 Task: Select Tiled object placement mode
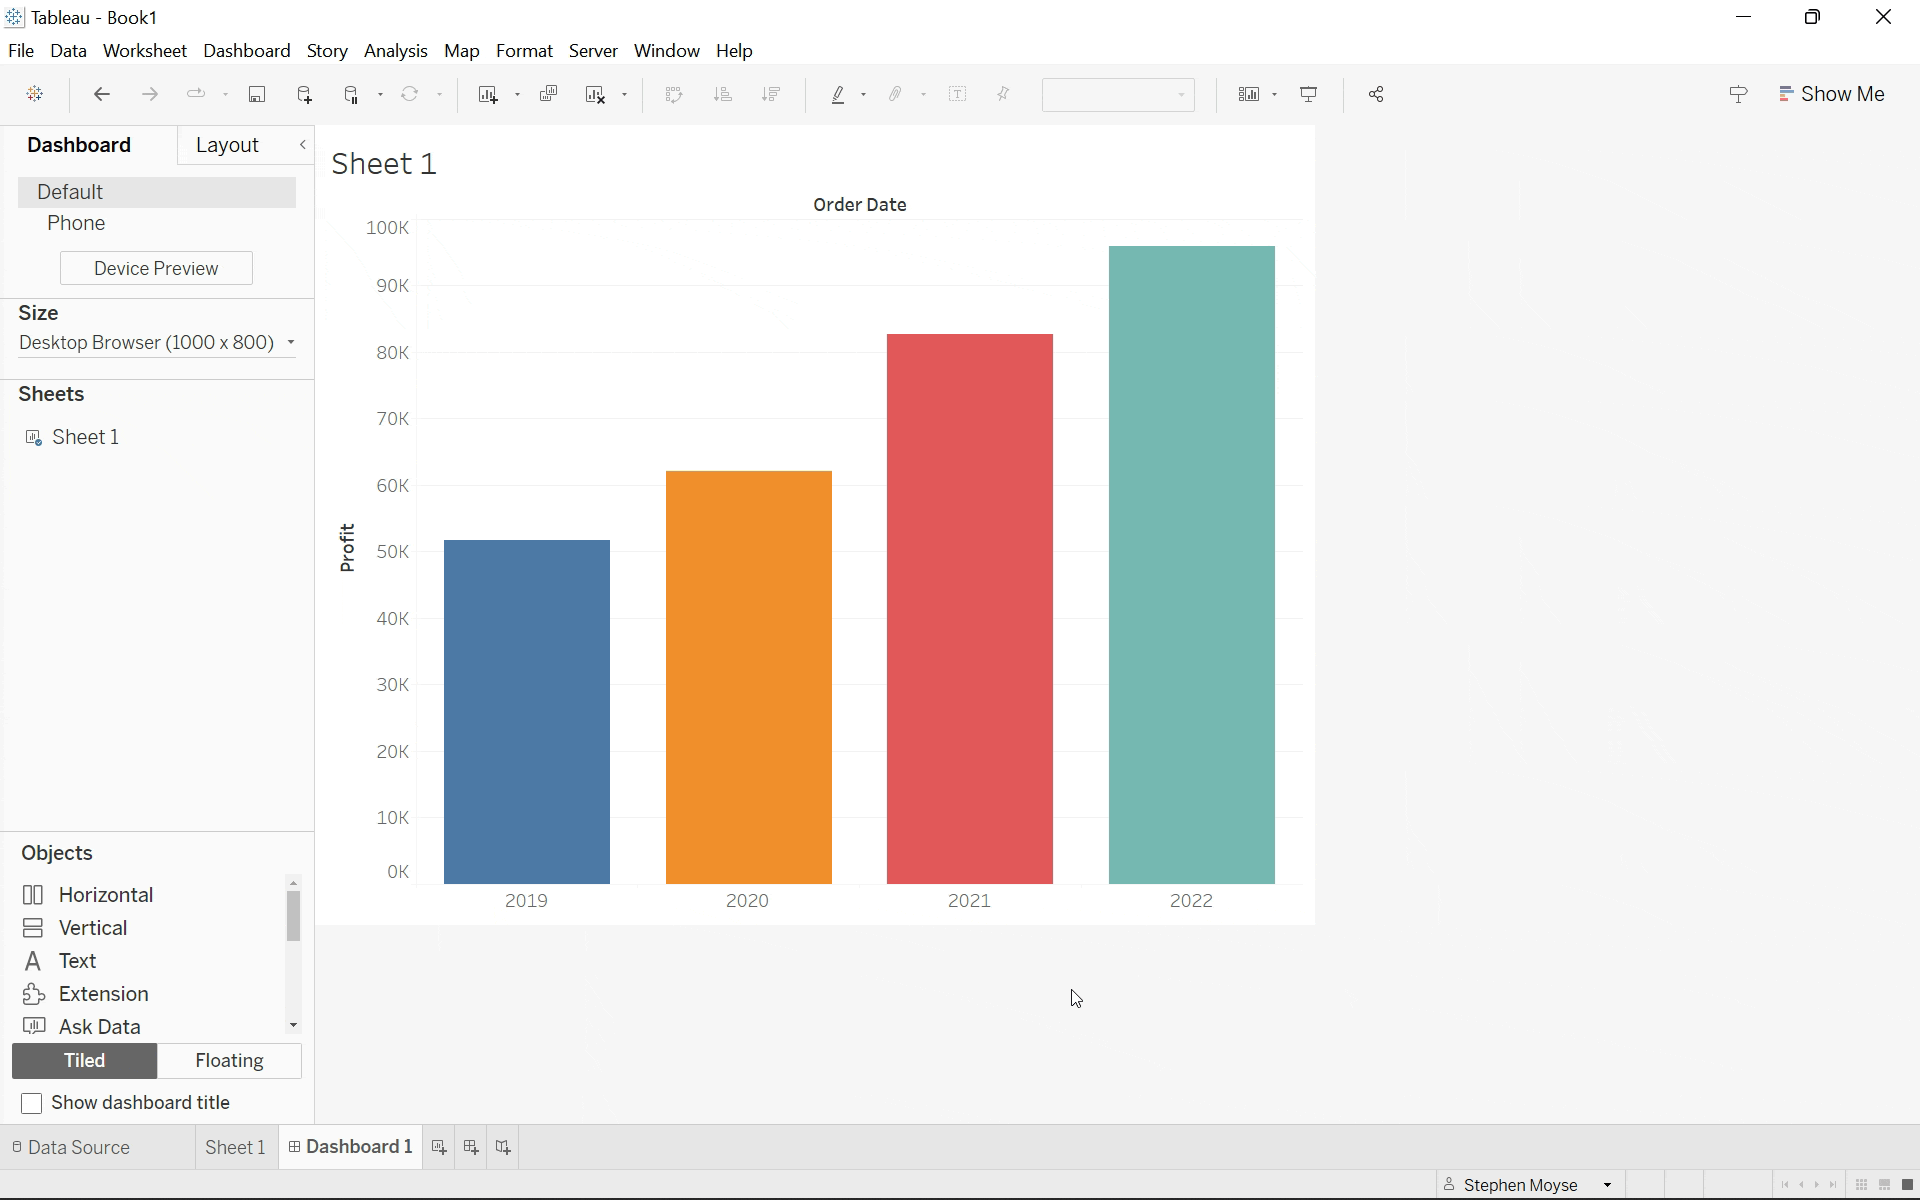85,1061
